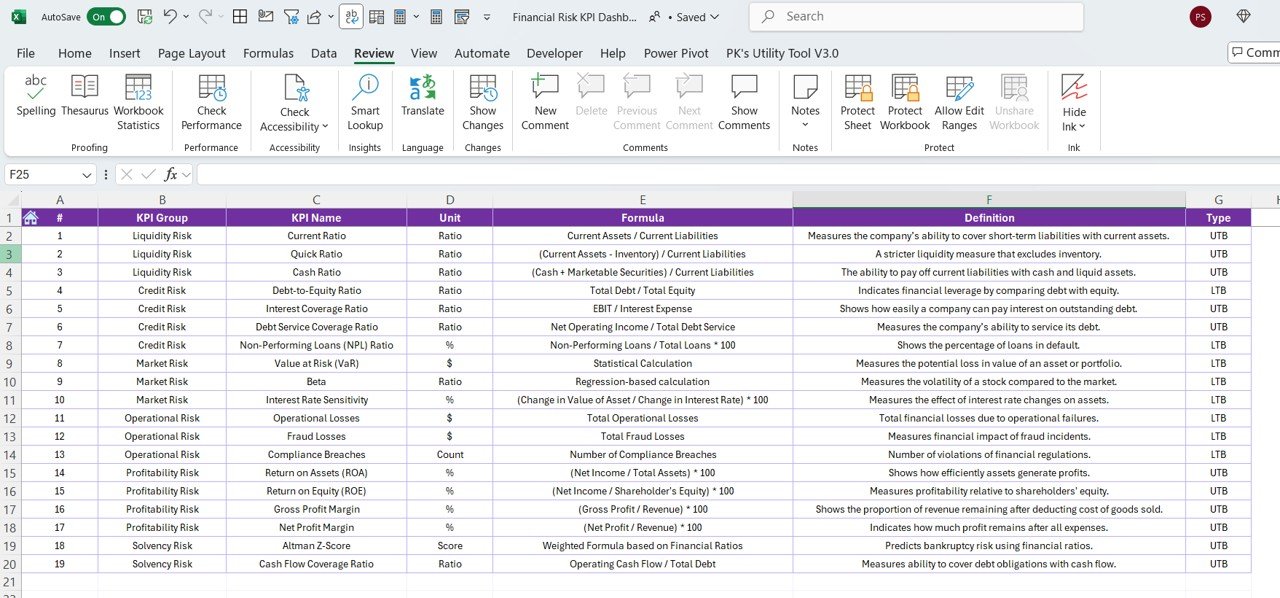Image resolution: width=1280 pixels, height=598 pixels.
Task: Open the Translate tool
Action: pyautogui.click(x=422, y=96)
